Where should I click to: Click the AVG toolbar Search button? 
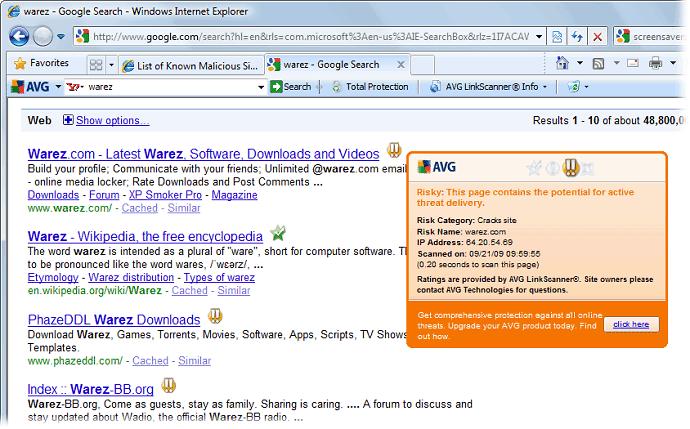coord(291,87)
